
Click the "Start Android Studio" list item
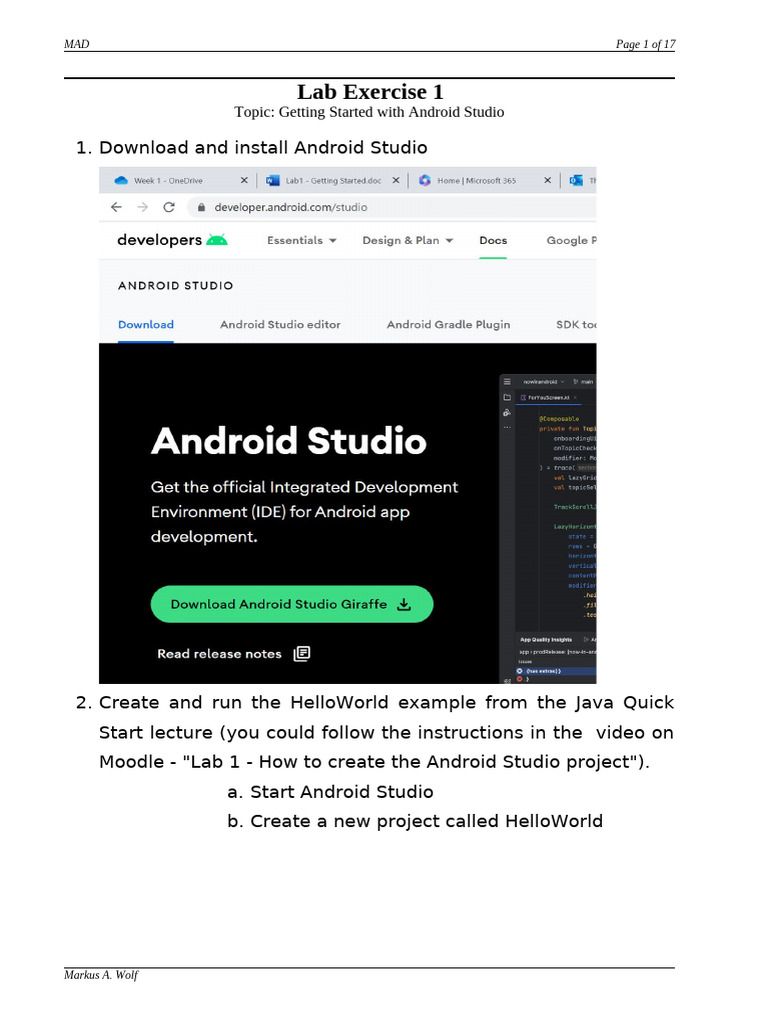[342, 792]
